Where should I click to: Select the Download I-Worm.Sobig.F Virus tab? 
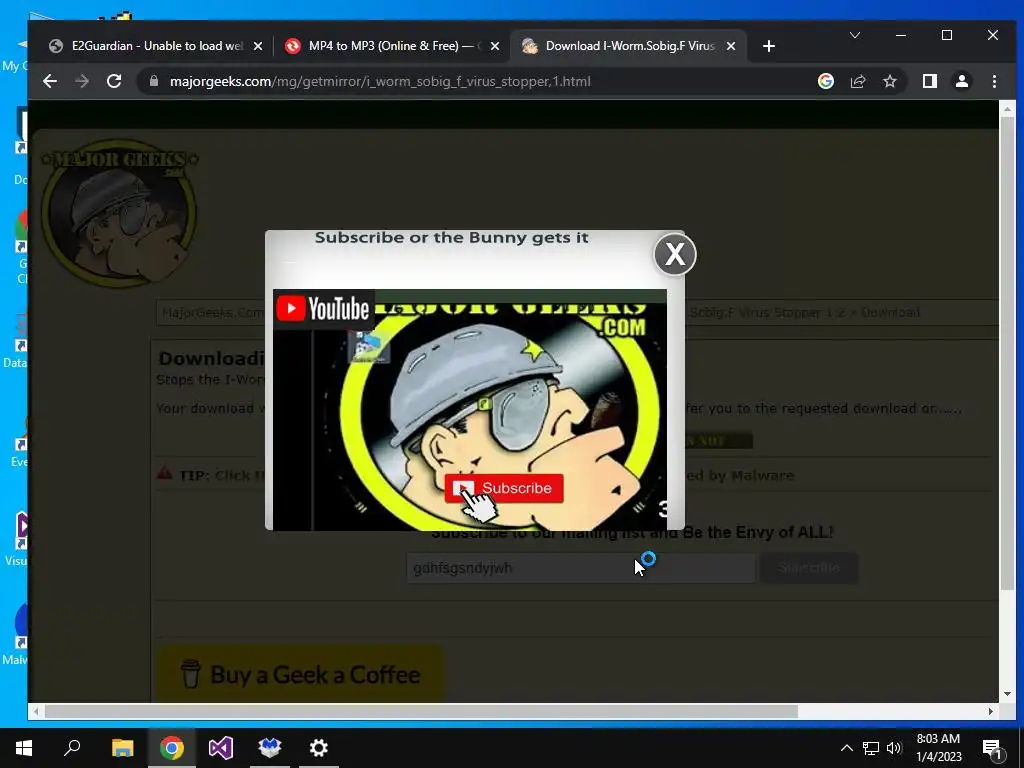point(628,46)
